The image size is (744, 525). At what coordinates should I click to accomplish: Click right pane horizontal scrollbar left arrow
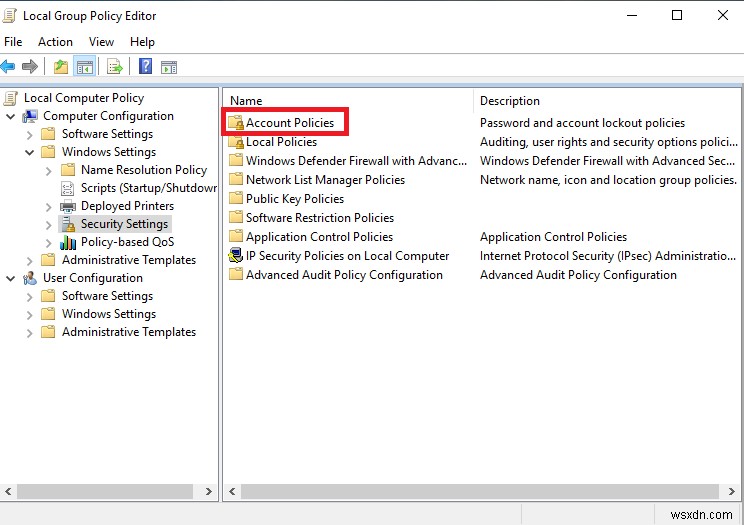click(x=232, y=491)
